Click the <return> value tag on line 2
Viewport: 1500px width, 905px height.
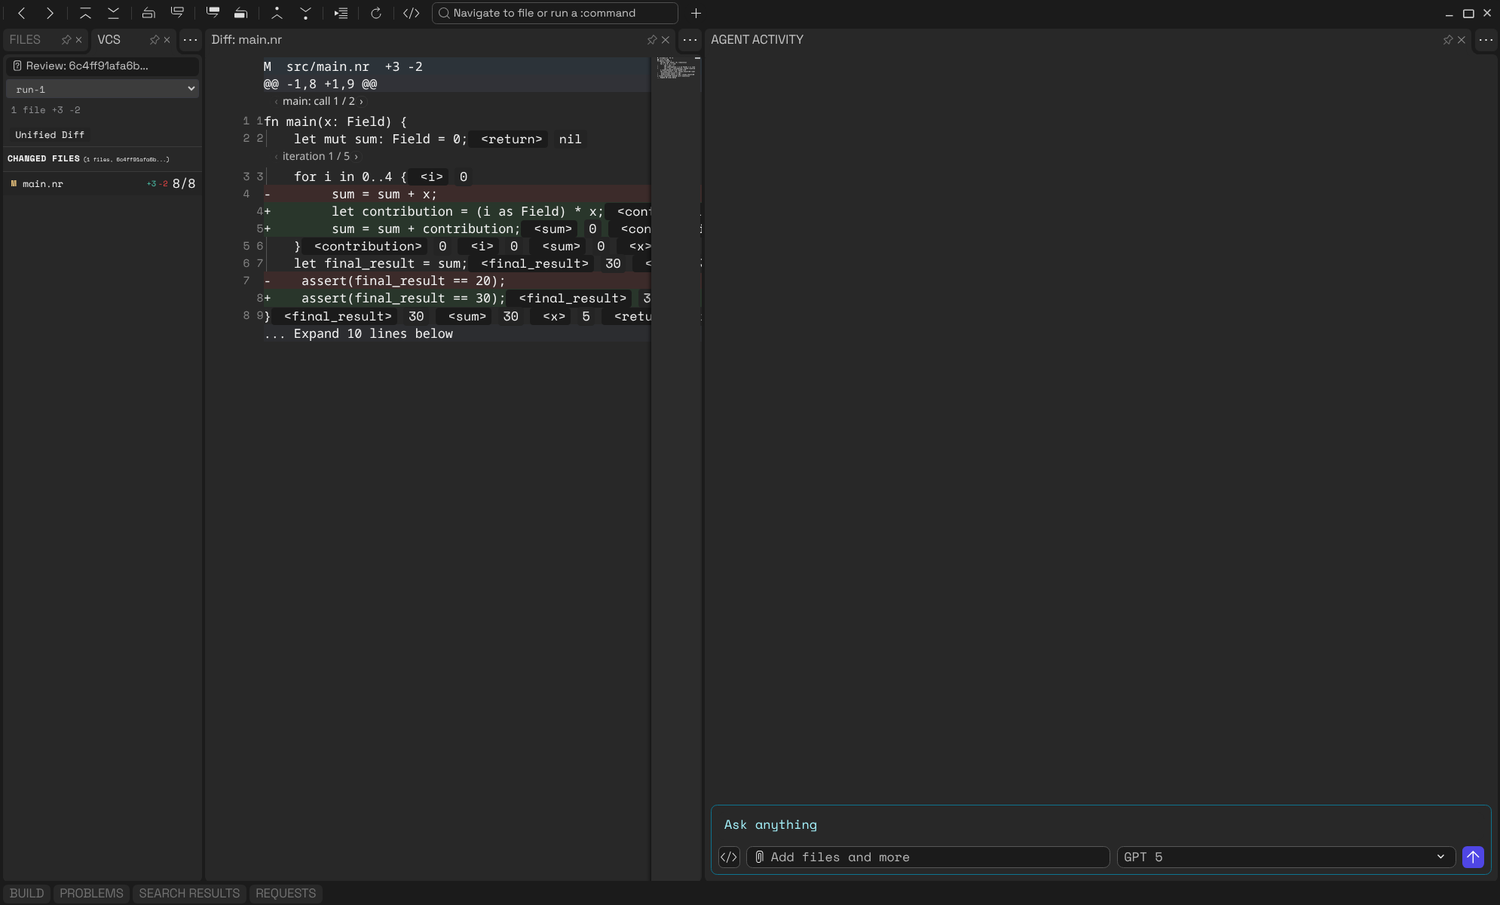(511, 140)
